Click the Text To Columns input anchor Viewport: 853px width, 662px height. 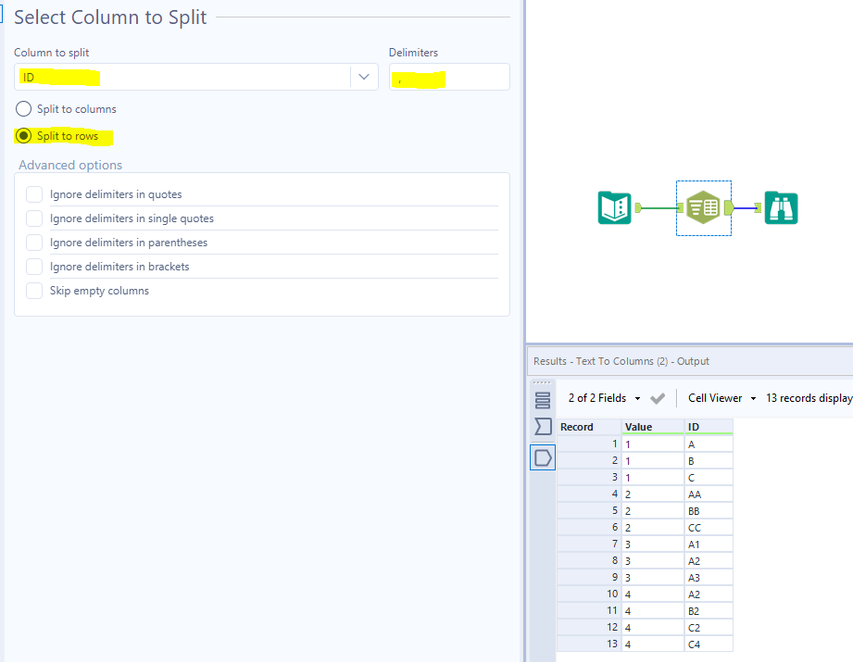(x=680, y=208)
